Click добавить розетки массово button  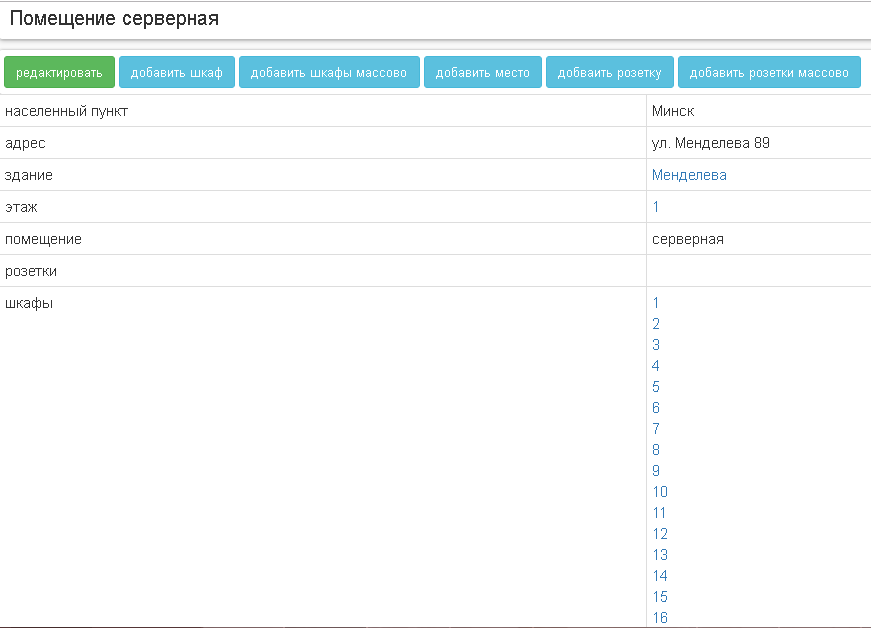point(769,72)
